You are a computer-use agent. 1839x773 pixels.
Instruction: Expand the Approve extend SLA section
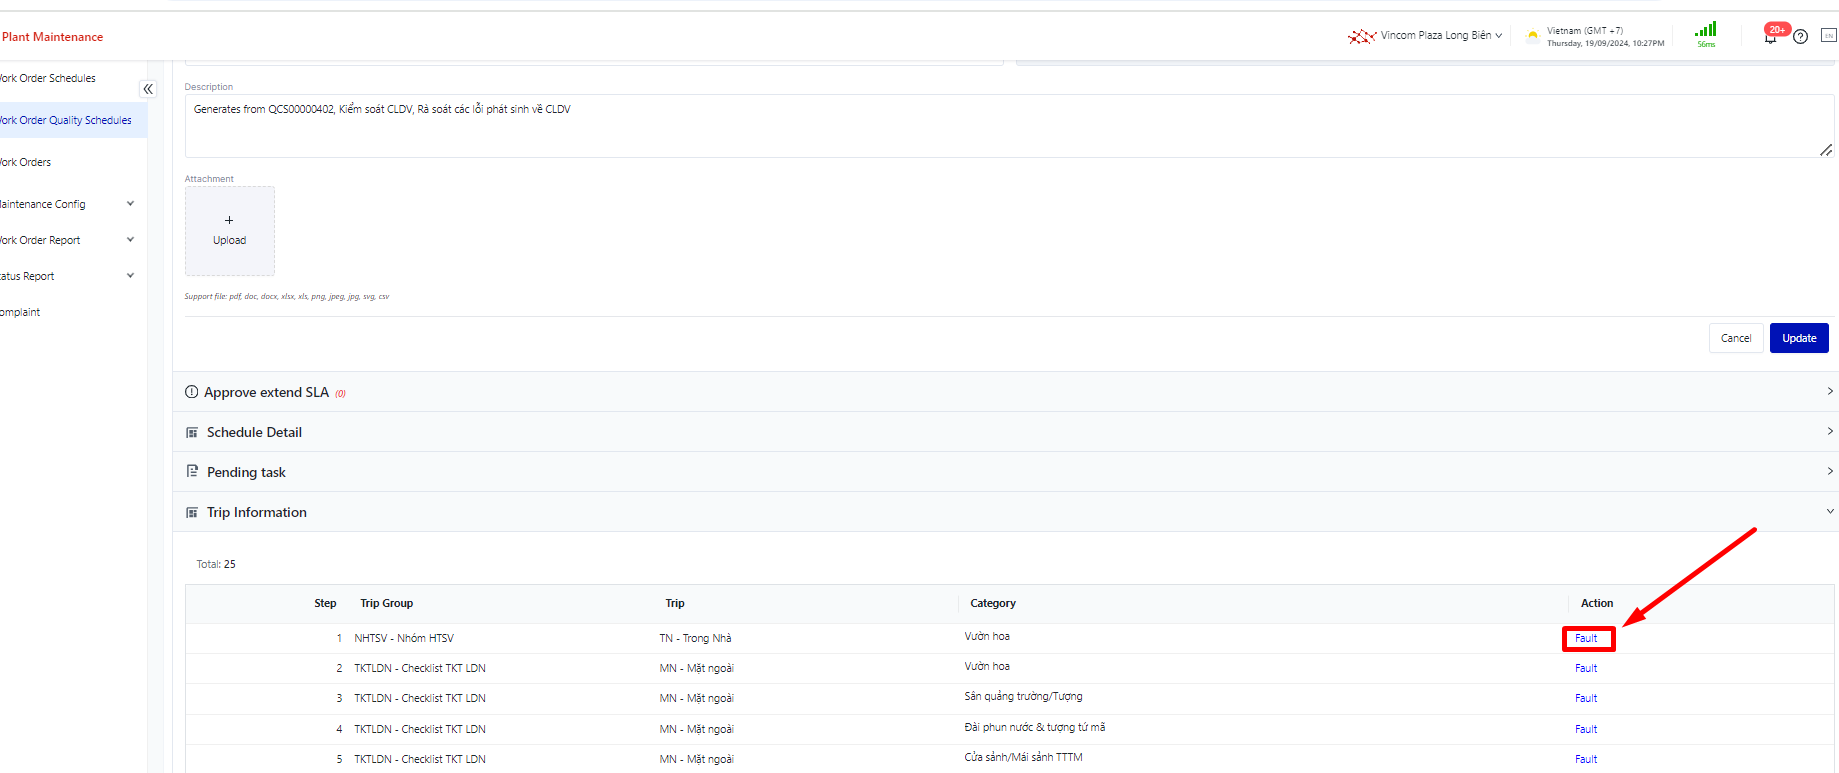coord(1004,392)
